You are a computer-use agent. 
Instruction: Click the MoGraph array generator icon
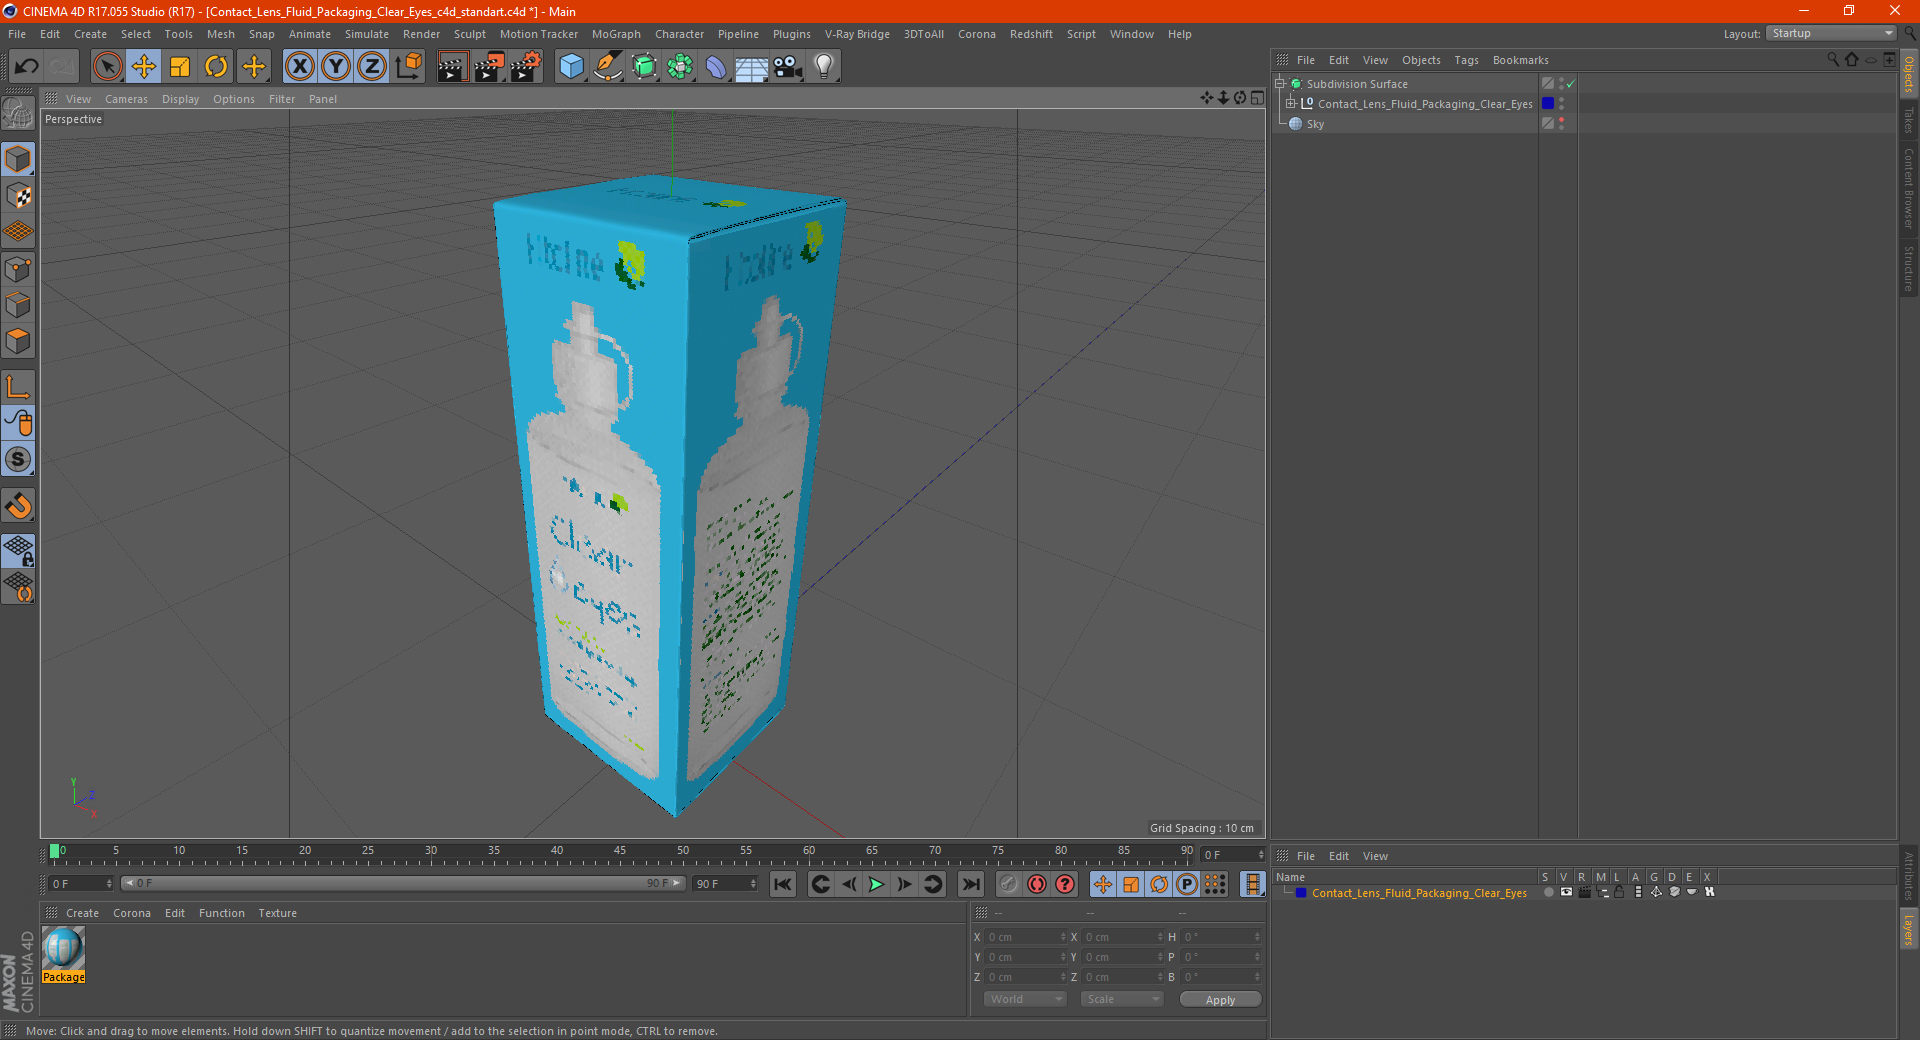[680, 67]
